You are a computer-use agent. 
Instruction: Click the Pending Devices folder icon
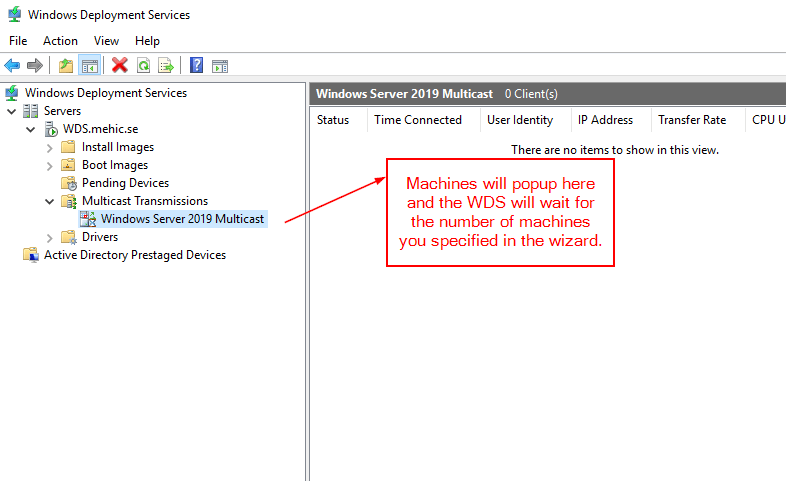click(69, 183)
